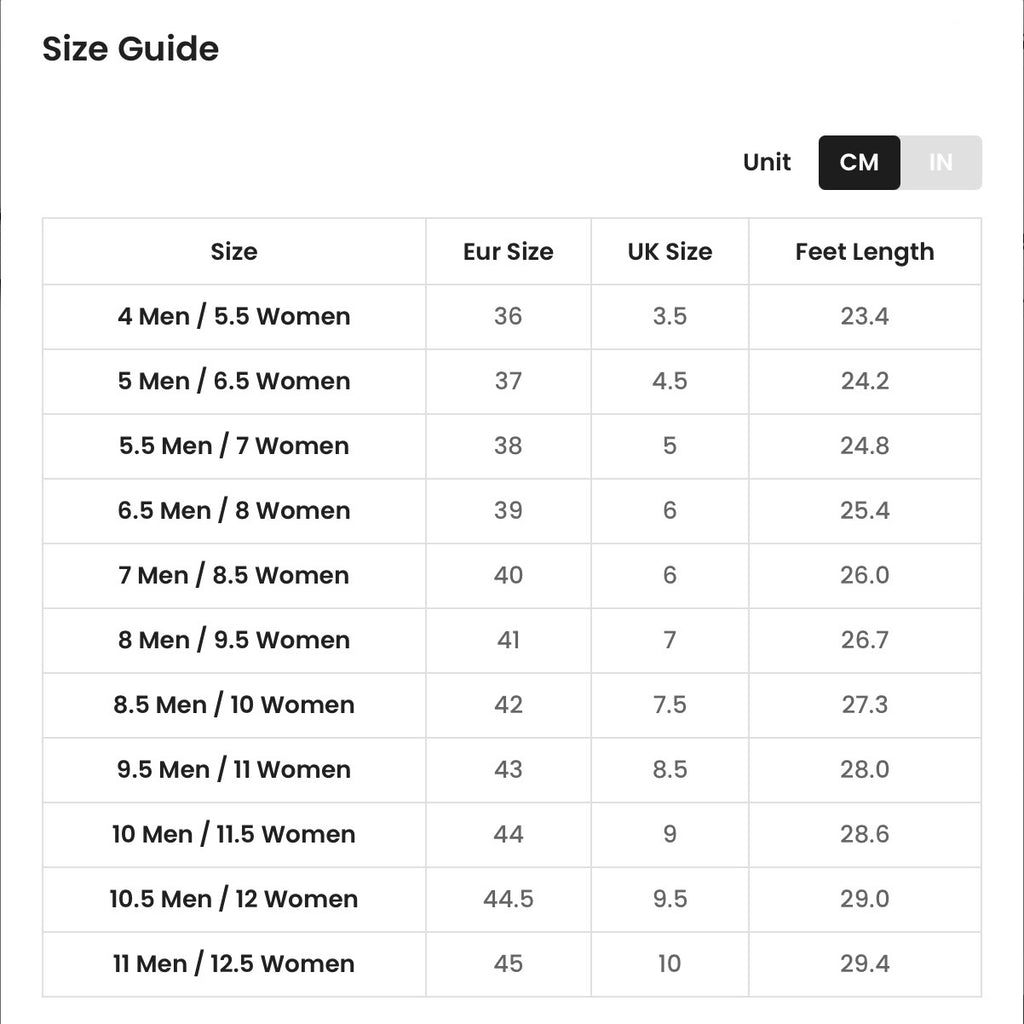1024x1024 pixels.
Task: Click the UK Size column header
Action: pyautogui.click(x=670, y=251)
